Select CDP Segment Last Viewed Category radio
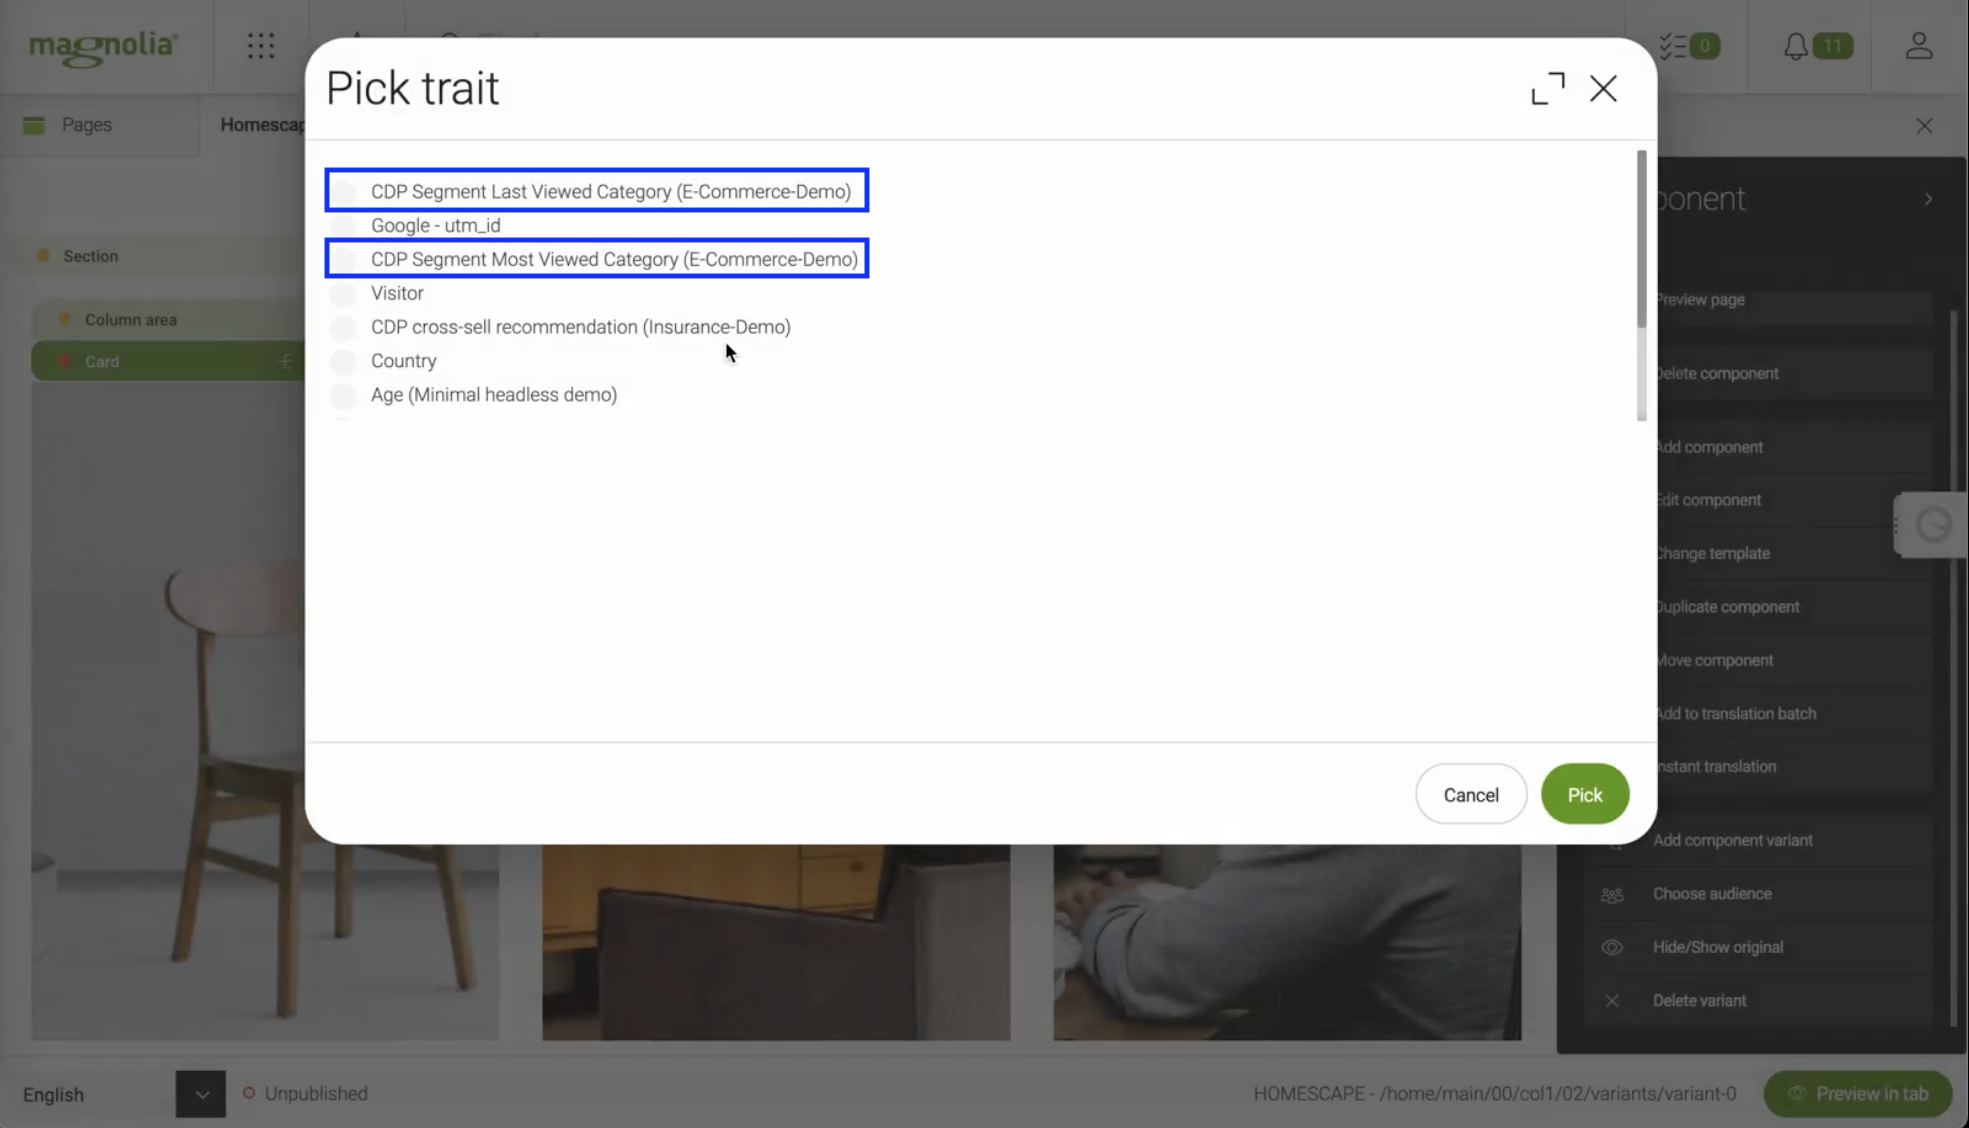 [343, 191]
